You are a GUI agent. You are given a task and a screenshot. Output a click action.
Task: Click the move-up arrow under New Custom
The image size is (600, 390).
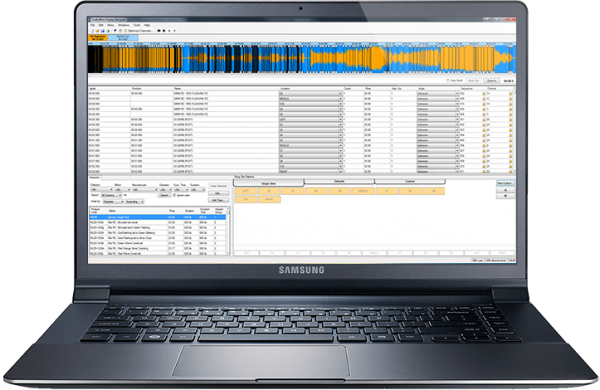pyautogui.click(x=505, y=190)
